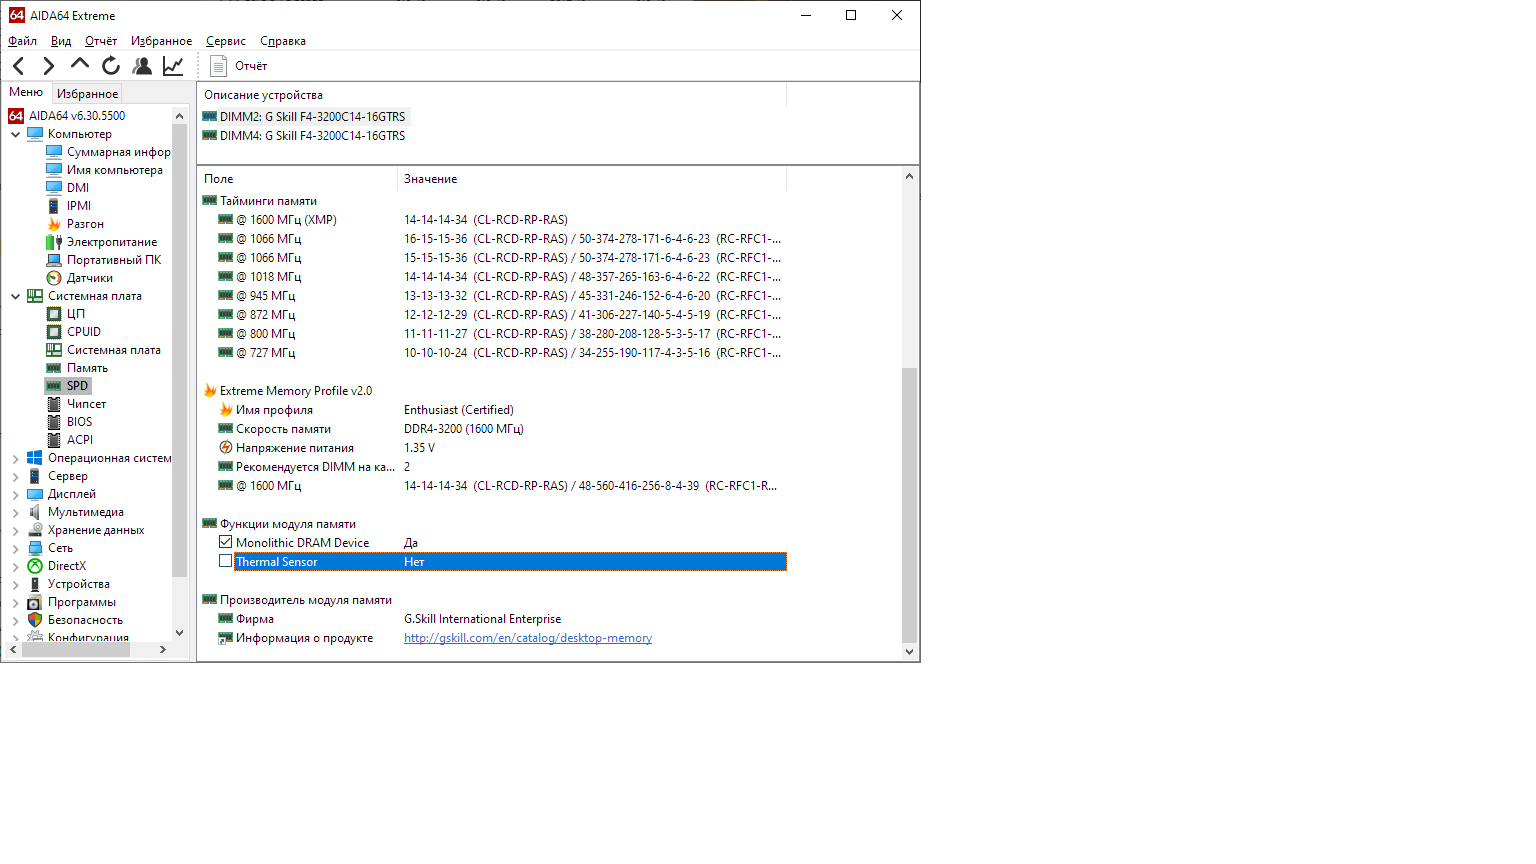The width and height of the screenshot is (1536, 864).
Task: Click the Значение column header
Action: (592, 179)
